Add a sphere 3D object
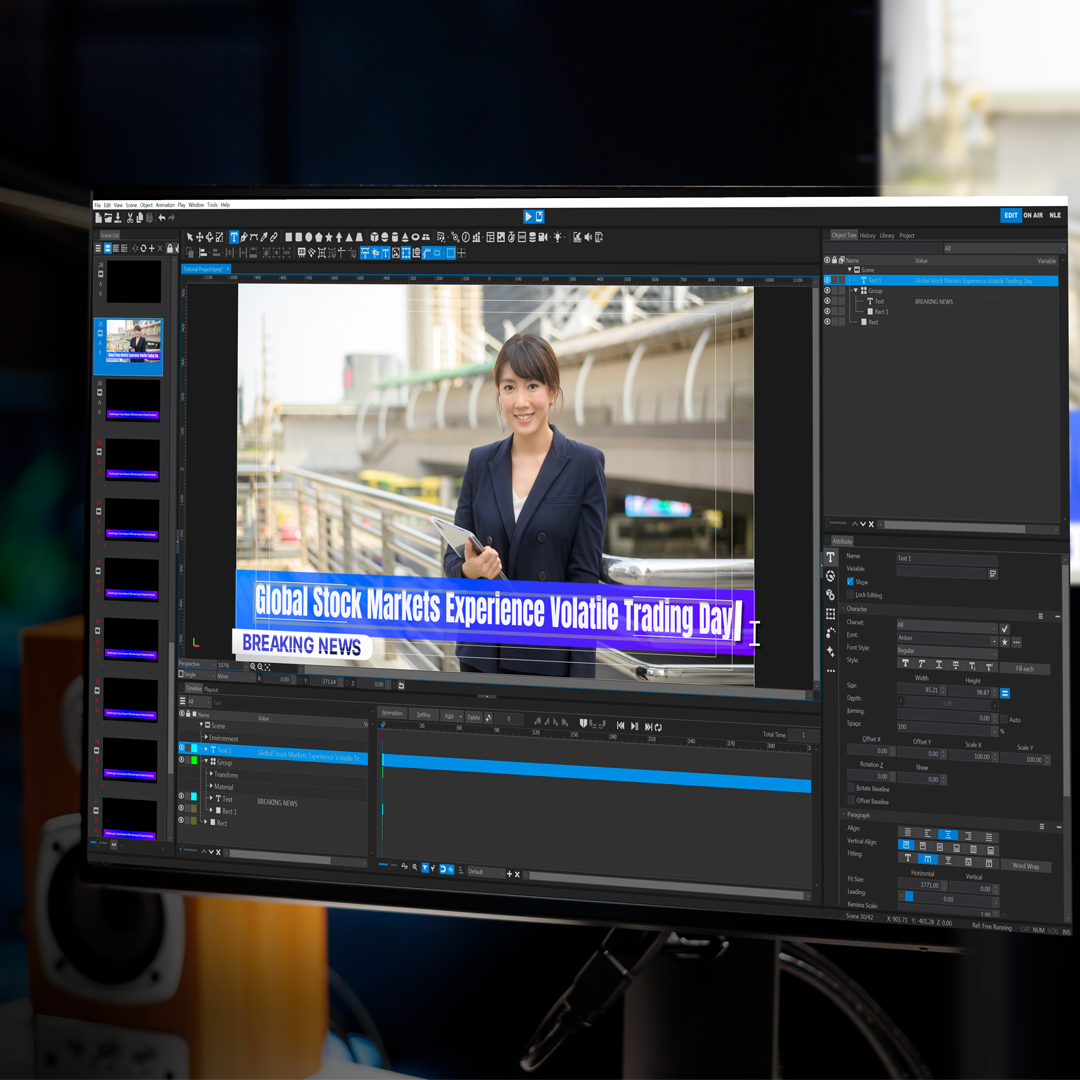The height and width of the screenshot is (1080, 1080). 384,237
